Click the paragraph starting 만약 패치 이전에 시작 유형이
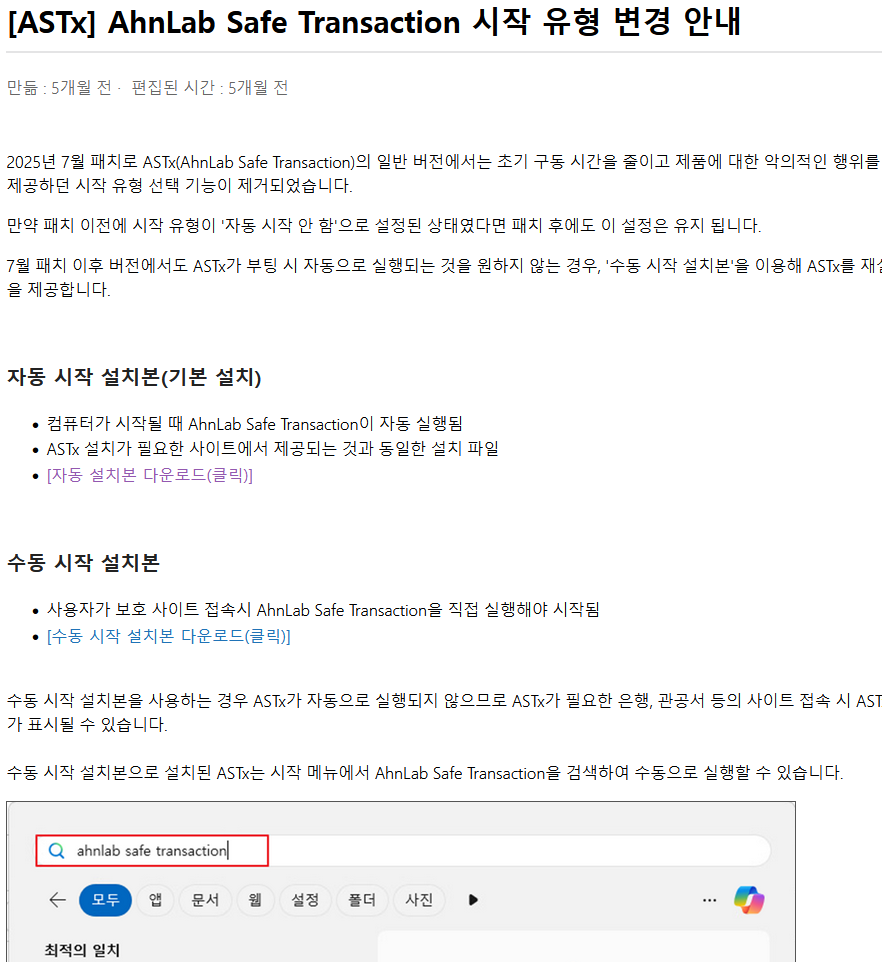Screen dimensions: 882x962 click(384, 226)
